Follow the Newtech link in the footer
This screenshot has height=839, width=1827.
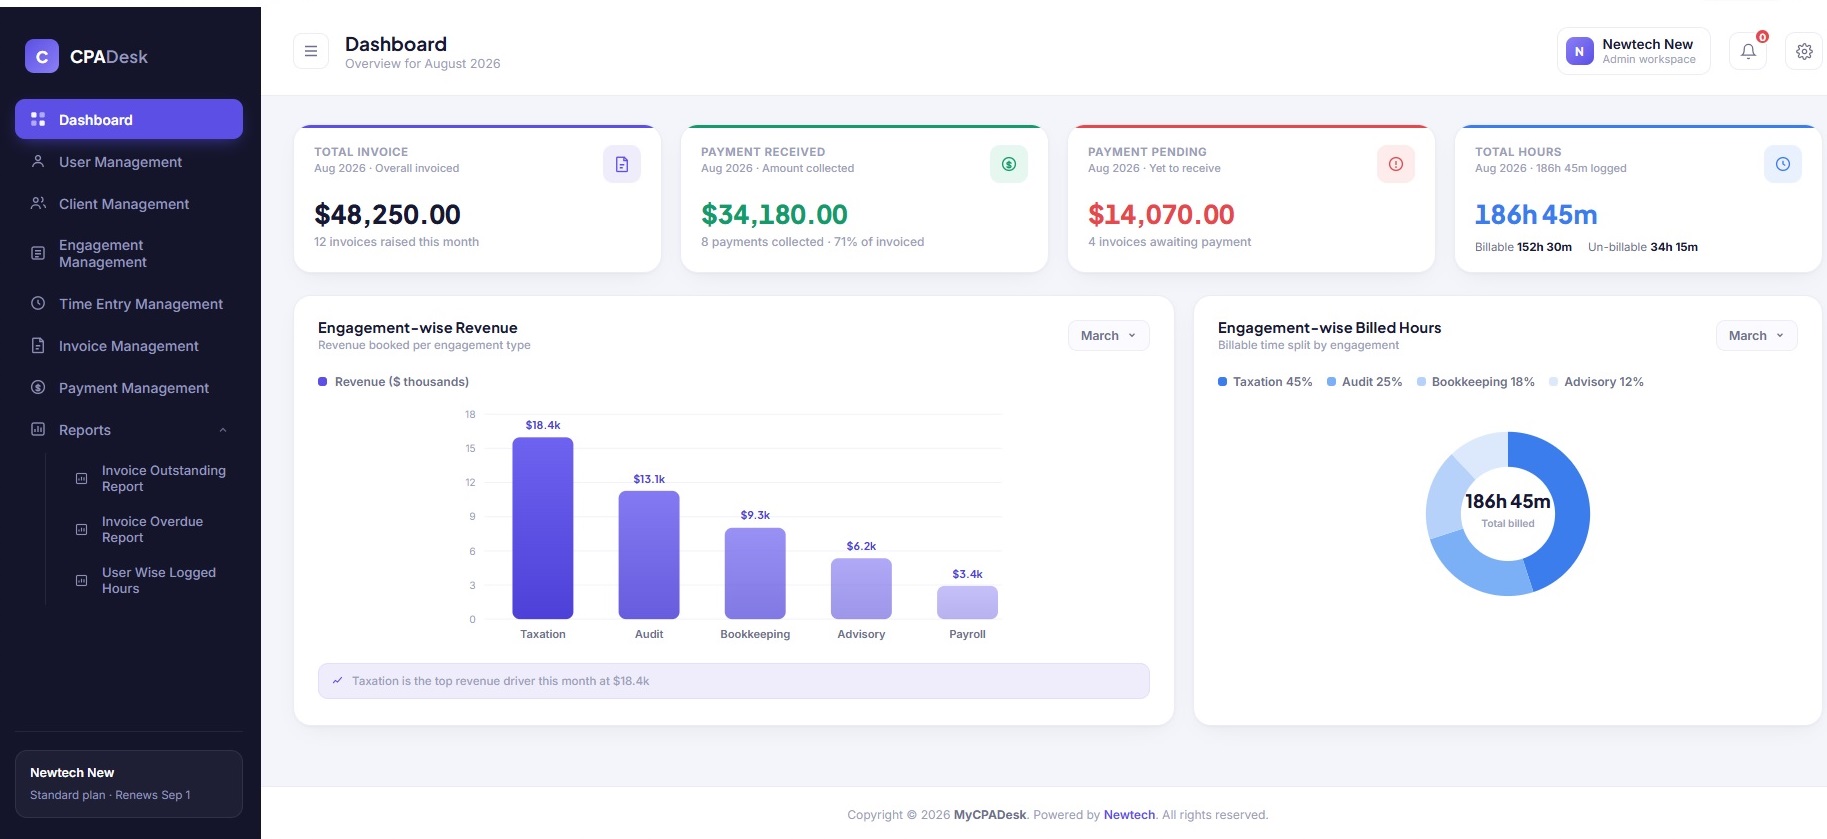[1129, 815]
